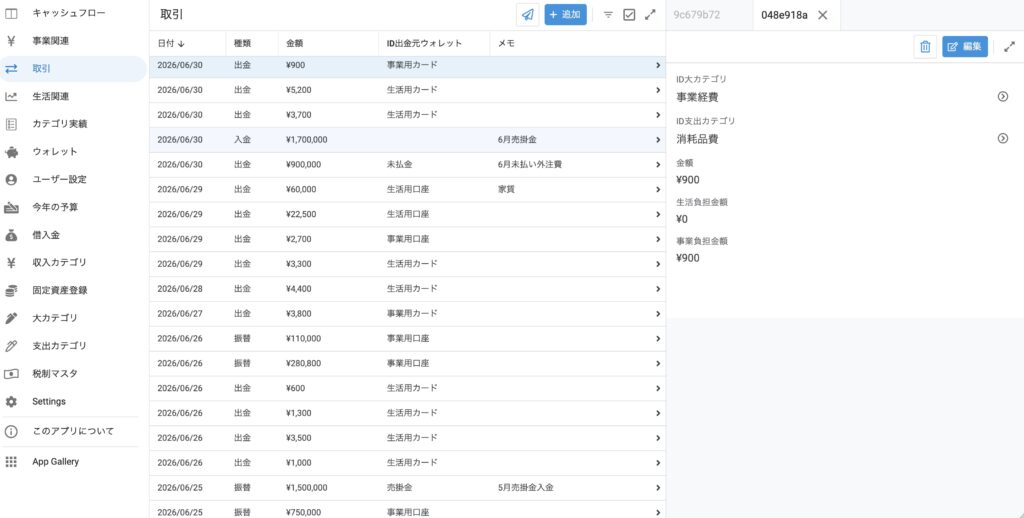Select the ¥280,800 transaction amount
This screenshot has width=1024, height=518.
[x=303, y=363]
